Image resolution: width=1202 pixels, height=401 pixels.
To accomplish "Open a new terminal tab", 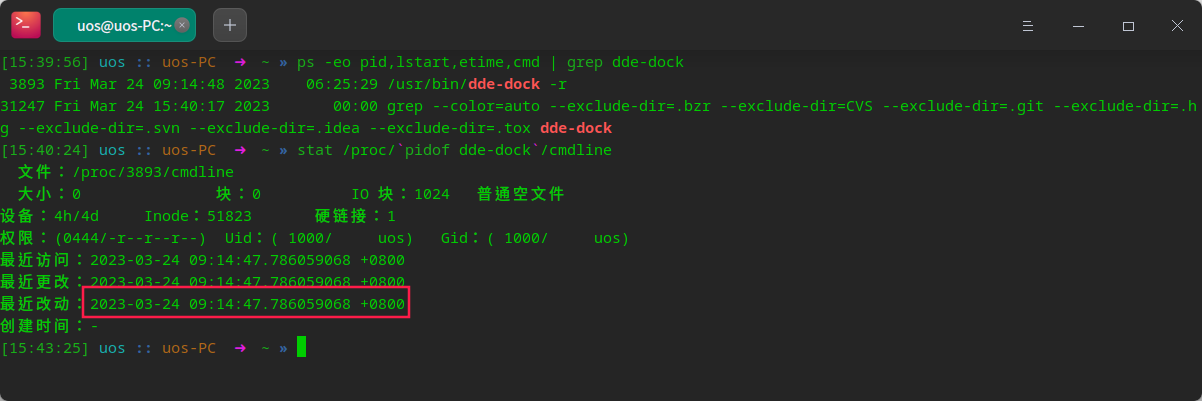I will (229, 25).
